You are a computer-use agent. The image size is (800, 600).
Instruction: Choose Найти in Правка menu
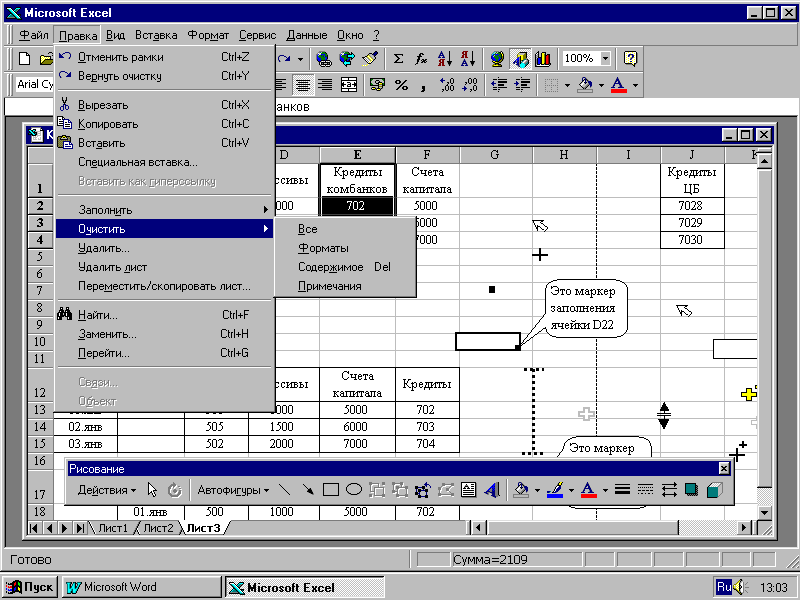click(164, 315)
